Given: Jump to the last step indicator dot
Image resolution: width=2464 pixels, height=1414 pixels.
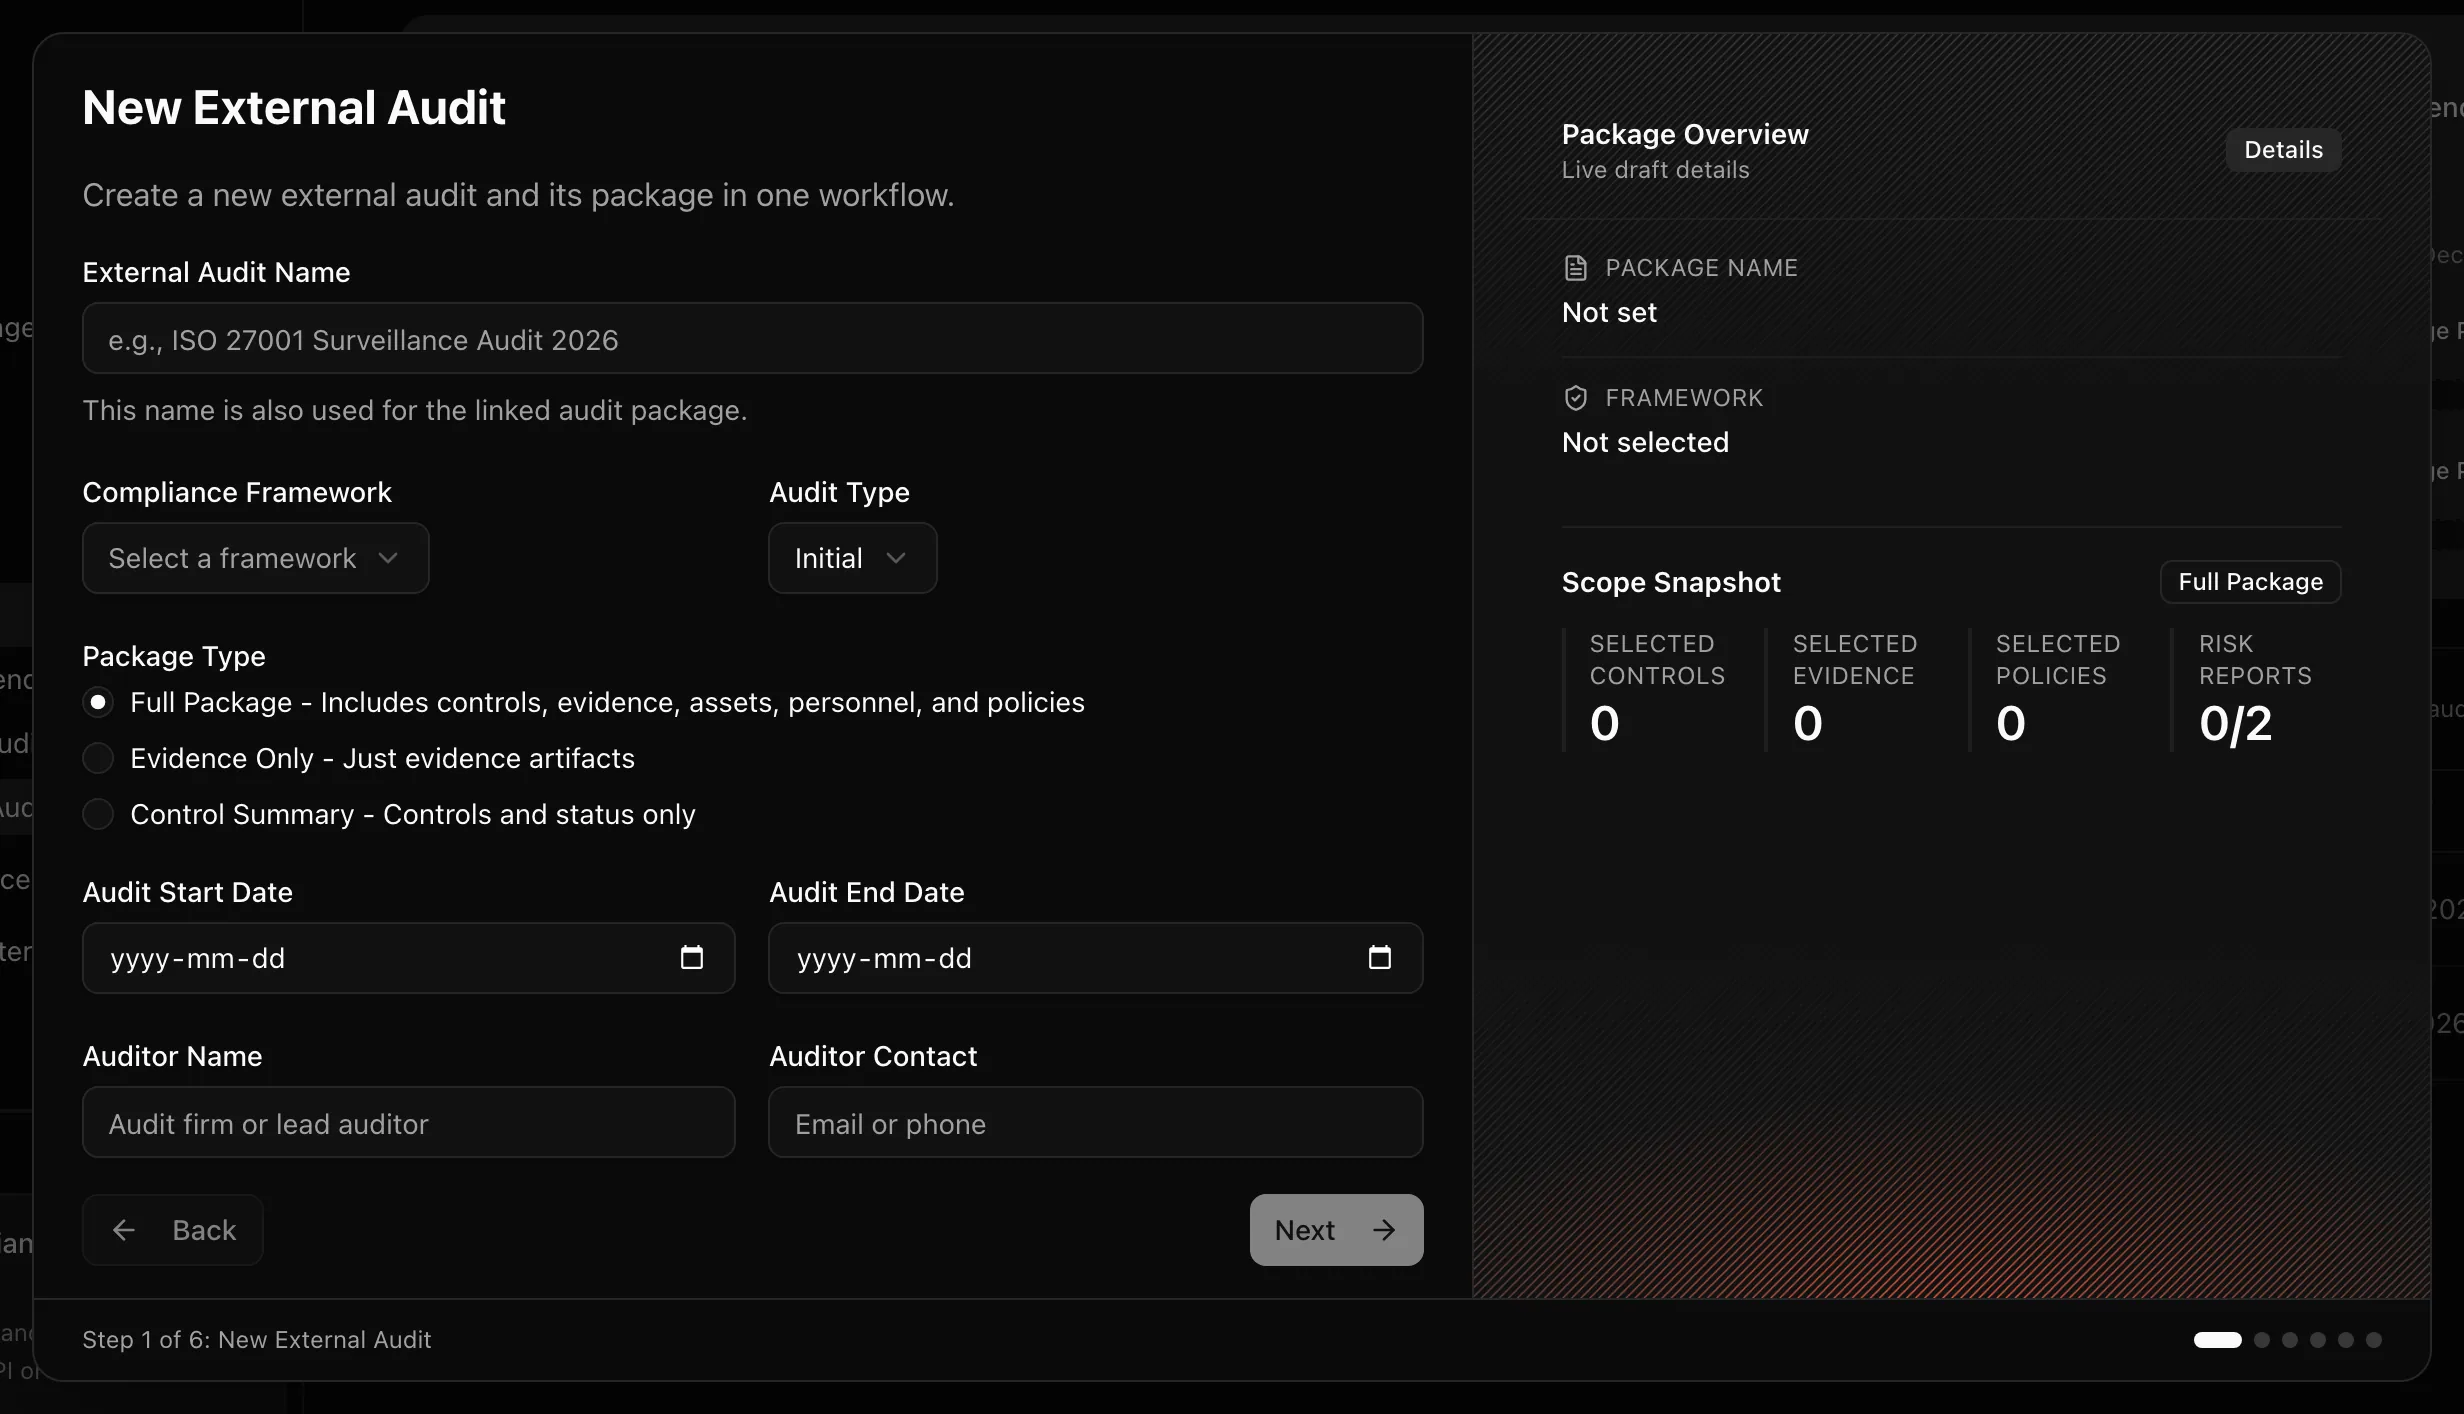Looking at the screenshot, I should click(2374, 1340).
